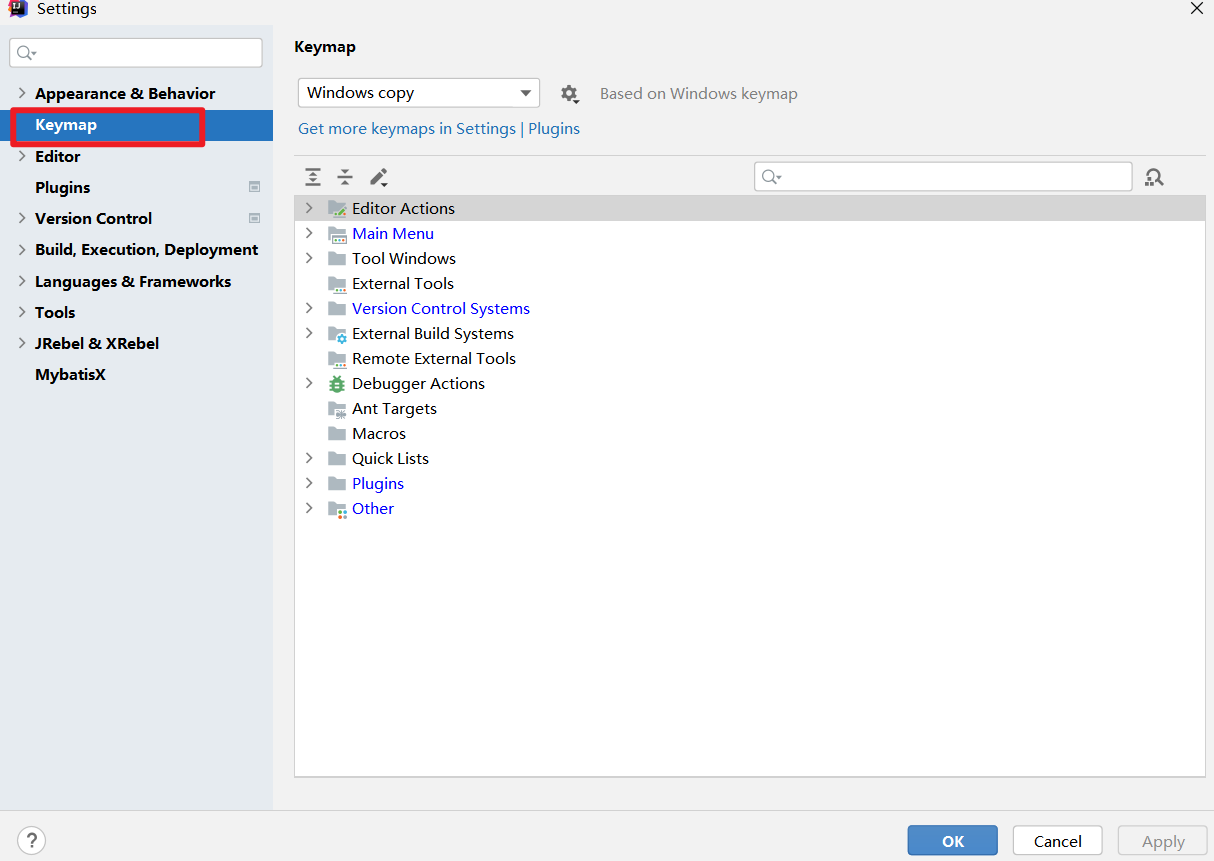
Task: Open the Windows copy keymap dropdown
Action: [418, 93]
